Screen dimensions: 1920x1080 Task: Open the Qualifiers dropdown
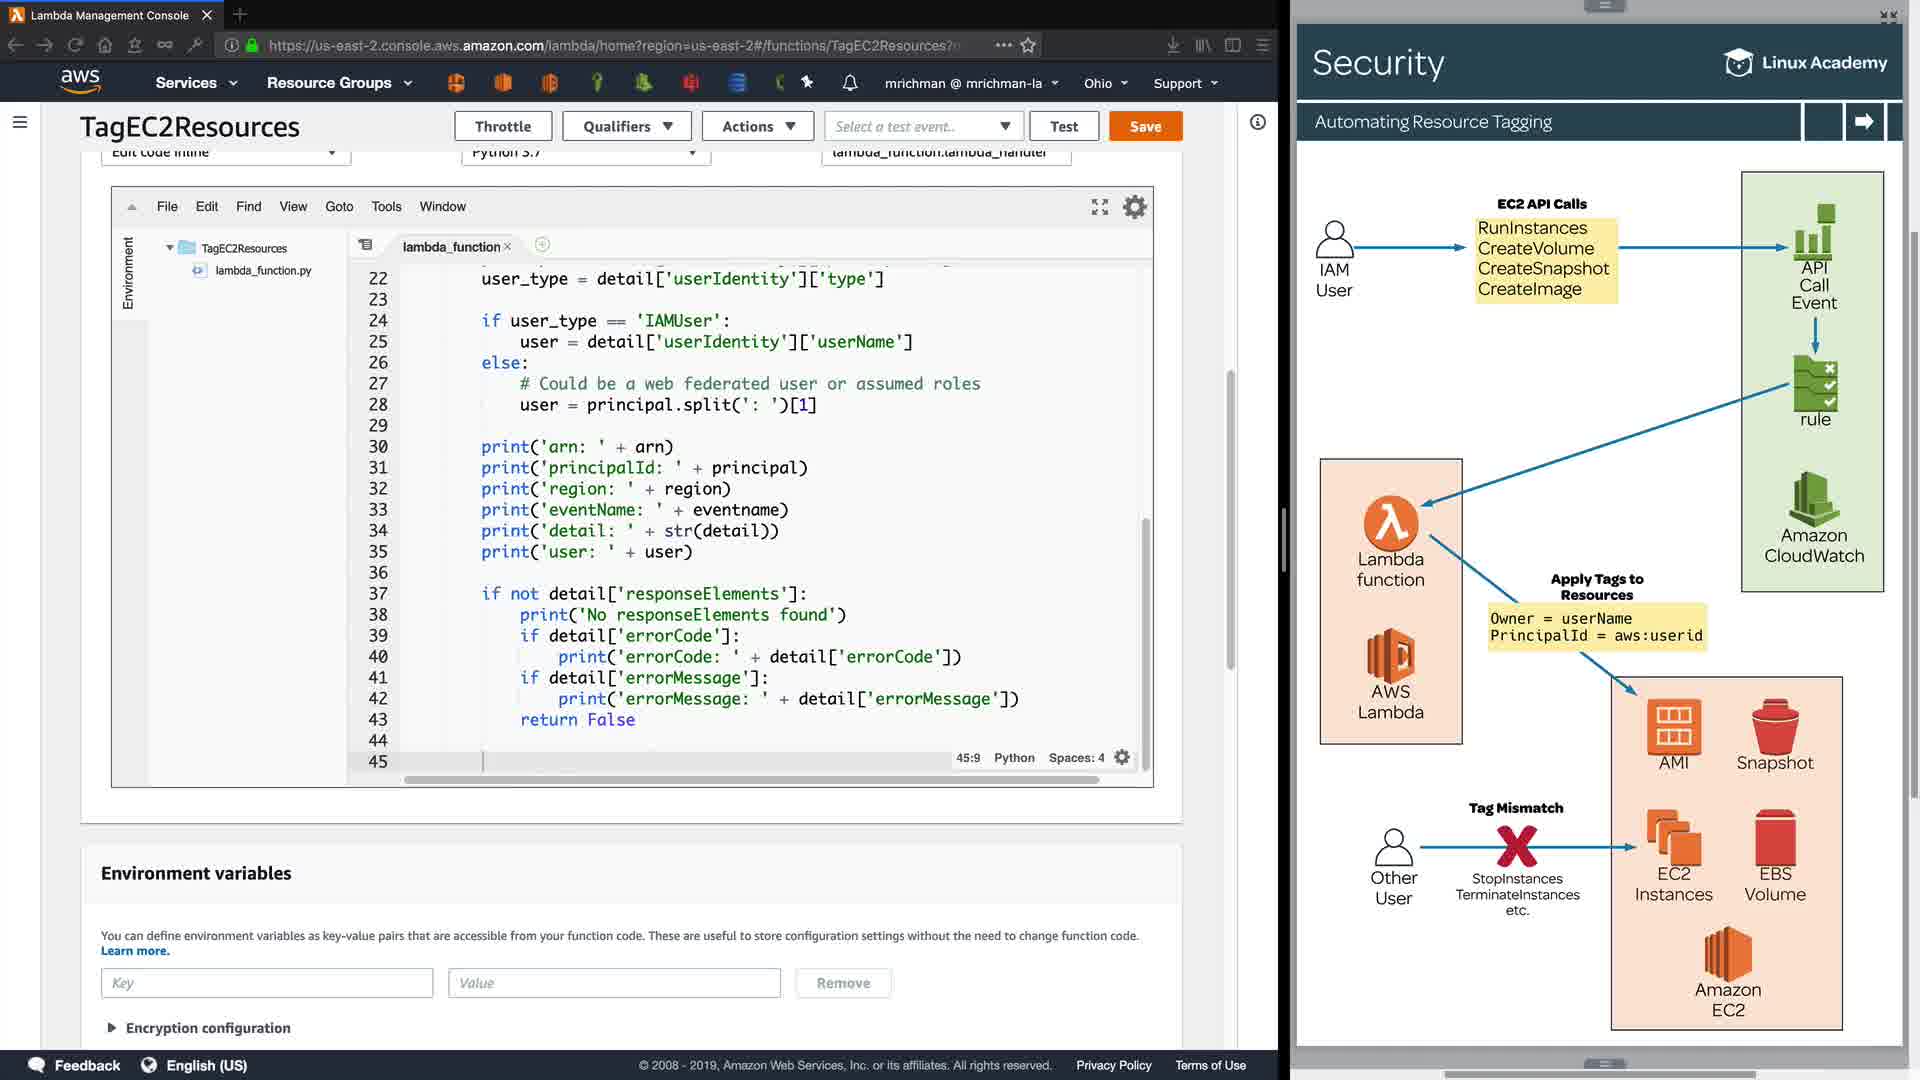628,126
